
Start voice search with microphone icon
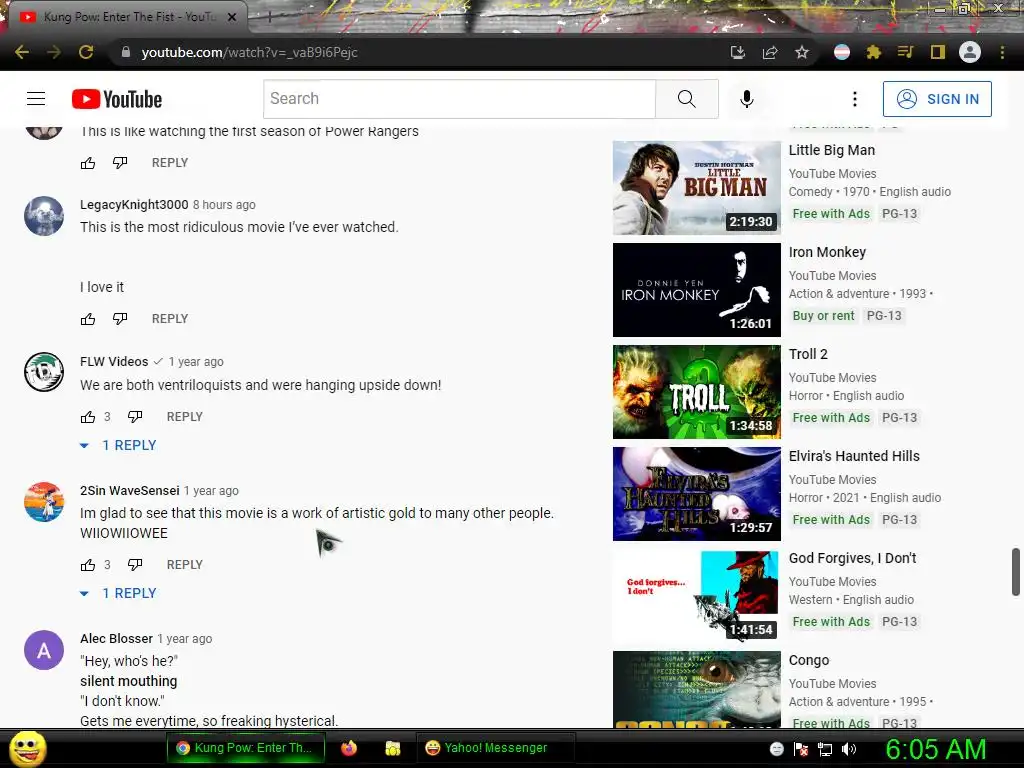pos(747,99)
